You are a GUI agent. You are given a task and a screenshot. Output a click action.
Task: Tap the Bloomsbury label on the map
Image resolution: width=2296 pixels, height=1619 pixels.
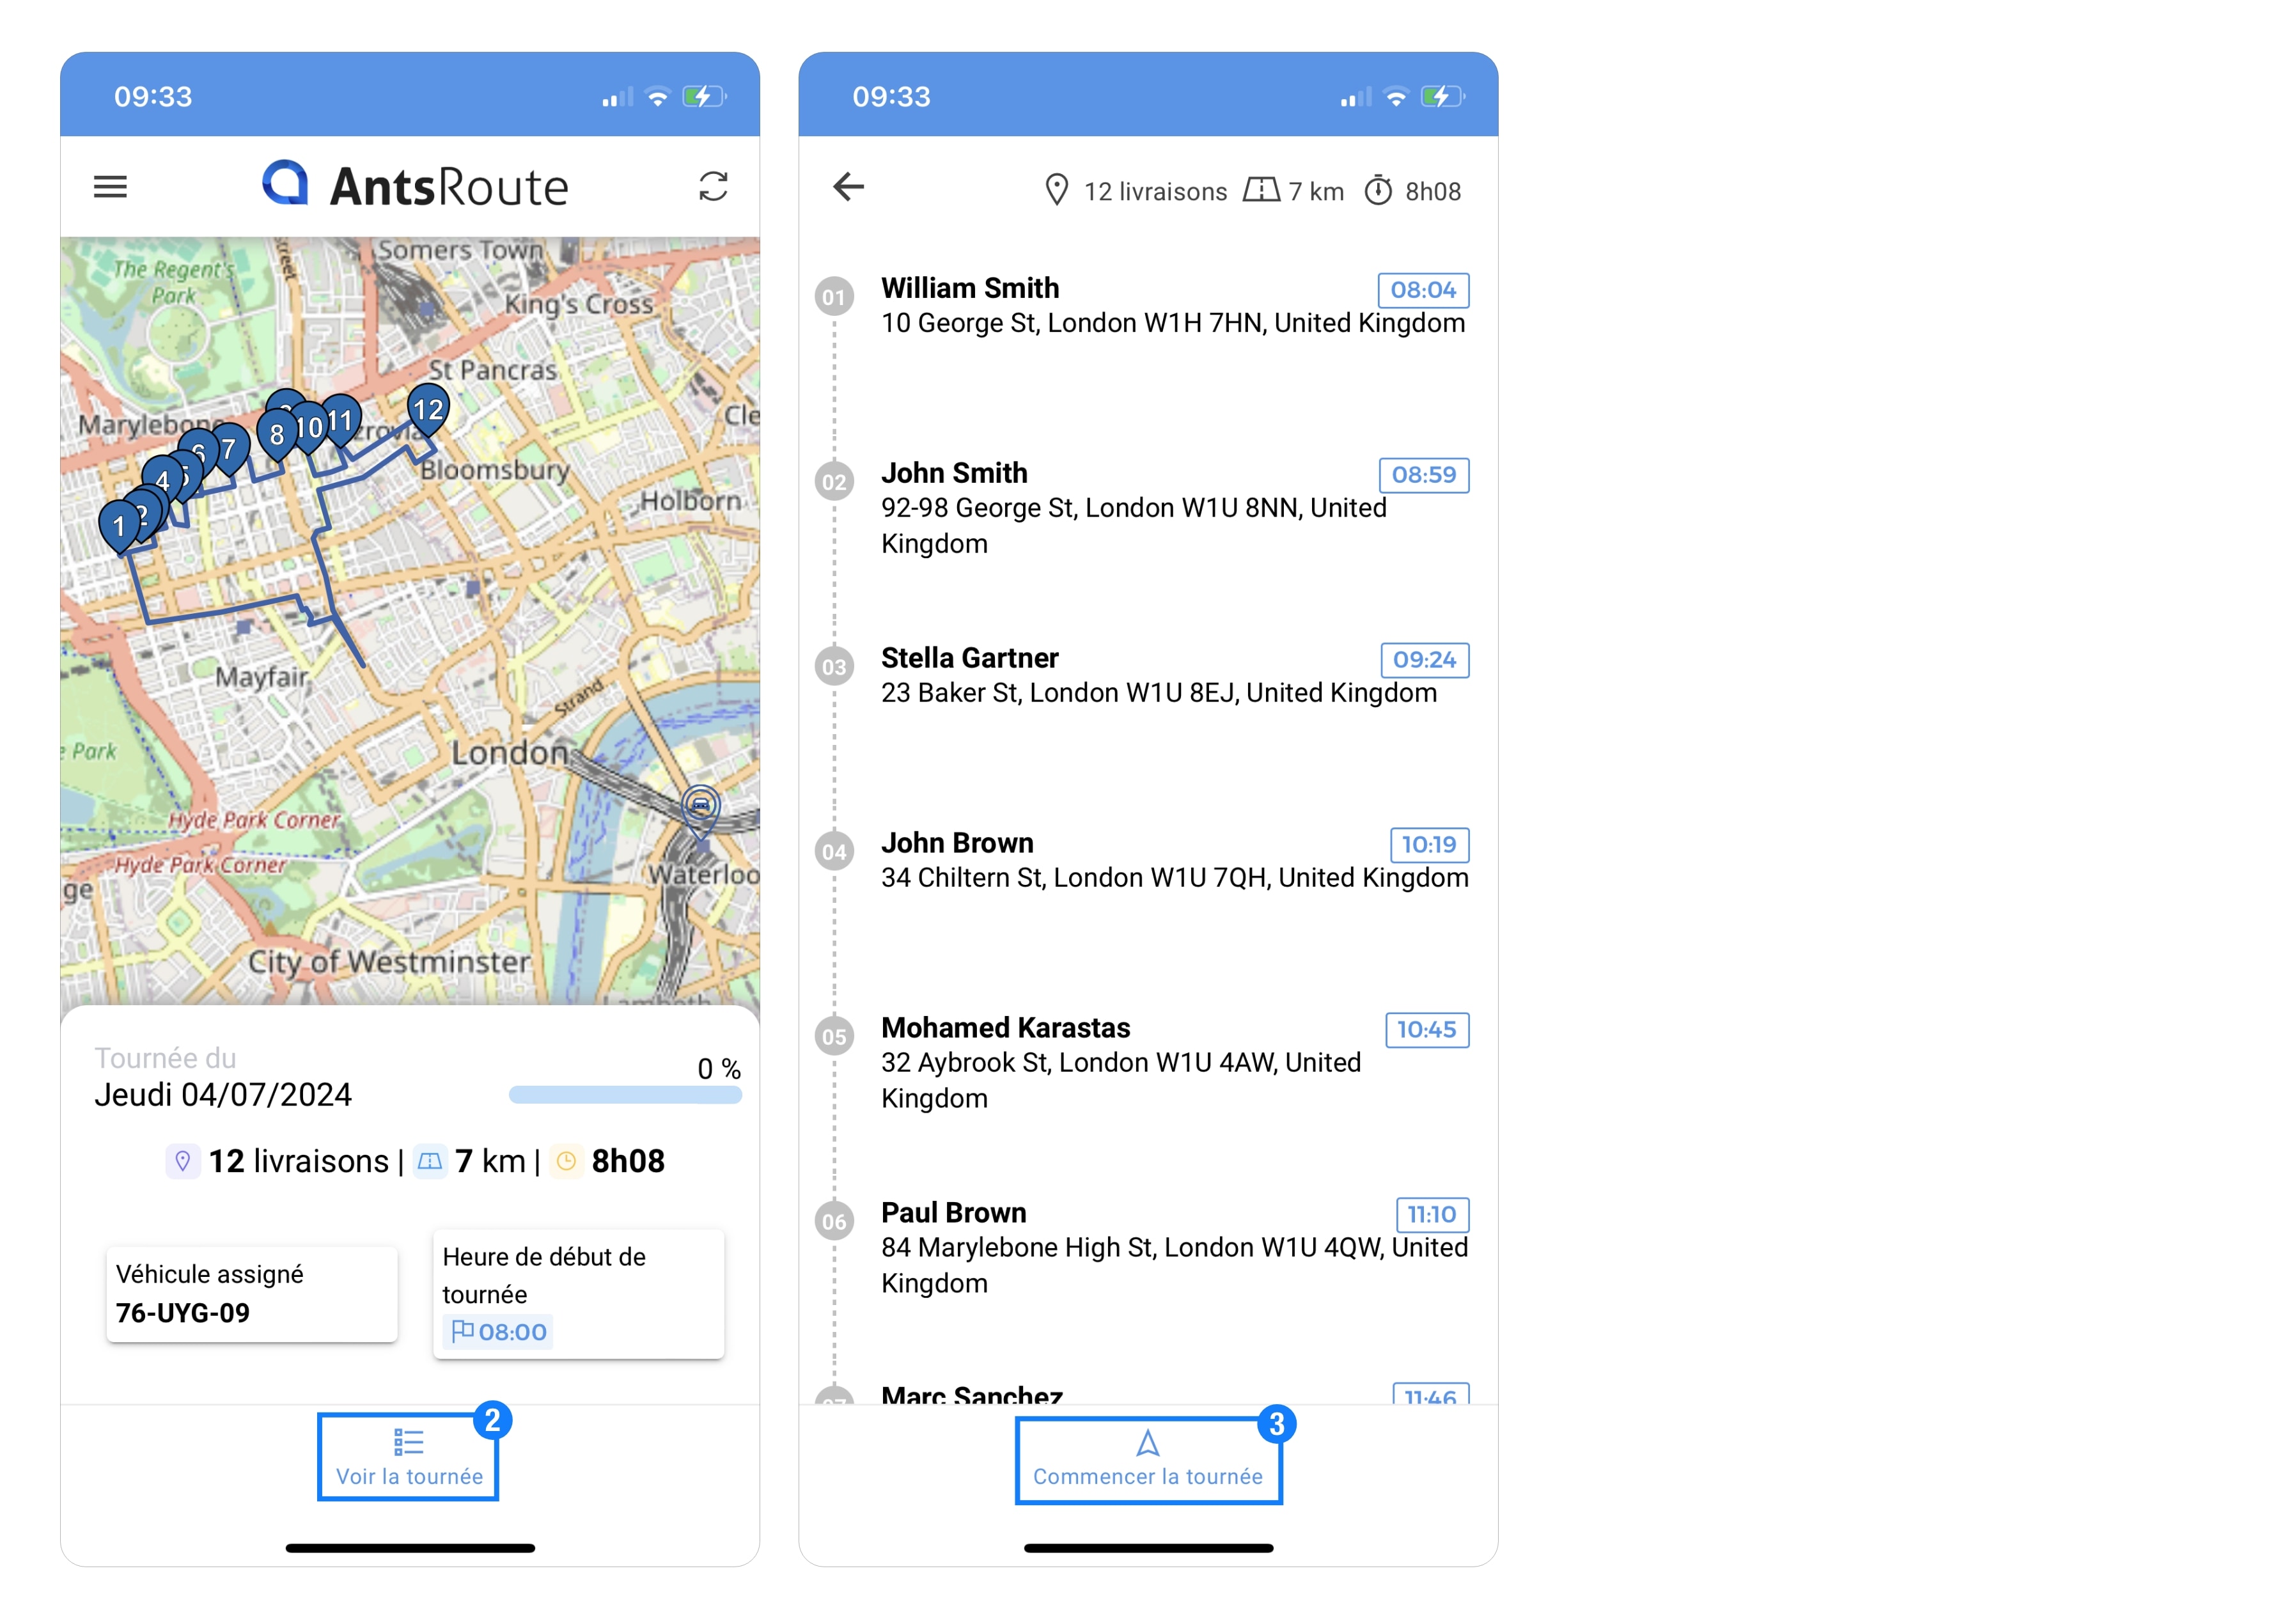click(495, 470)
